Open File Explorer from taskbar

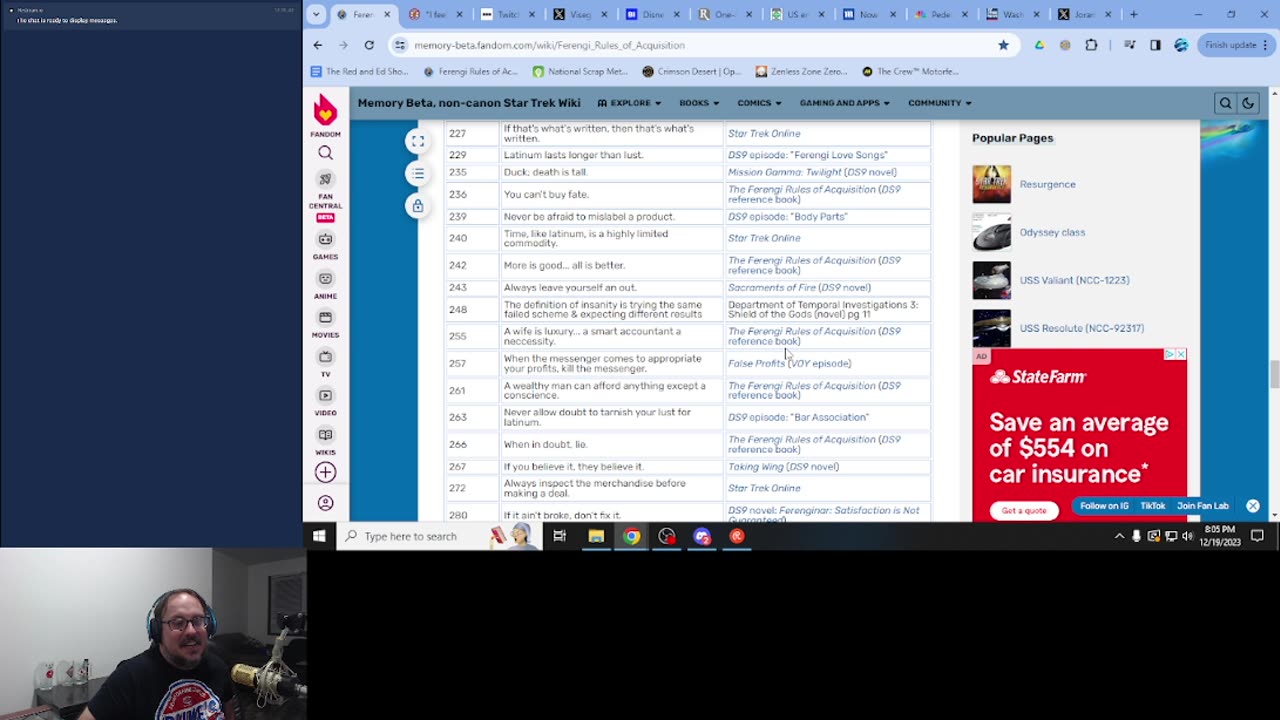(596, 536)
